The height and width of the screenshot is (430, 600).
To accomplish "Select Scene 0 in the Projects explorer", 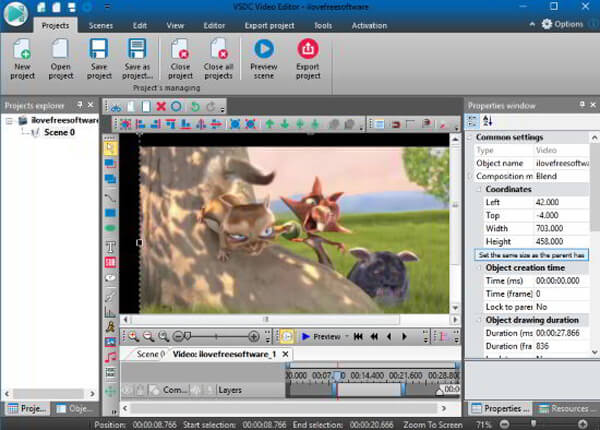I will 59,132.
